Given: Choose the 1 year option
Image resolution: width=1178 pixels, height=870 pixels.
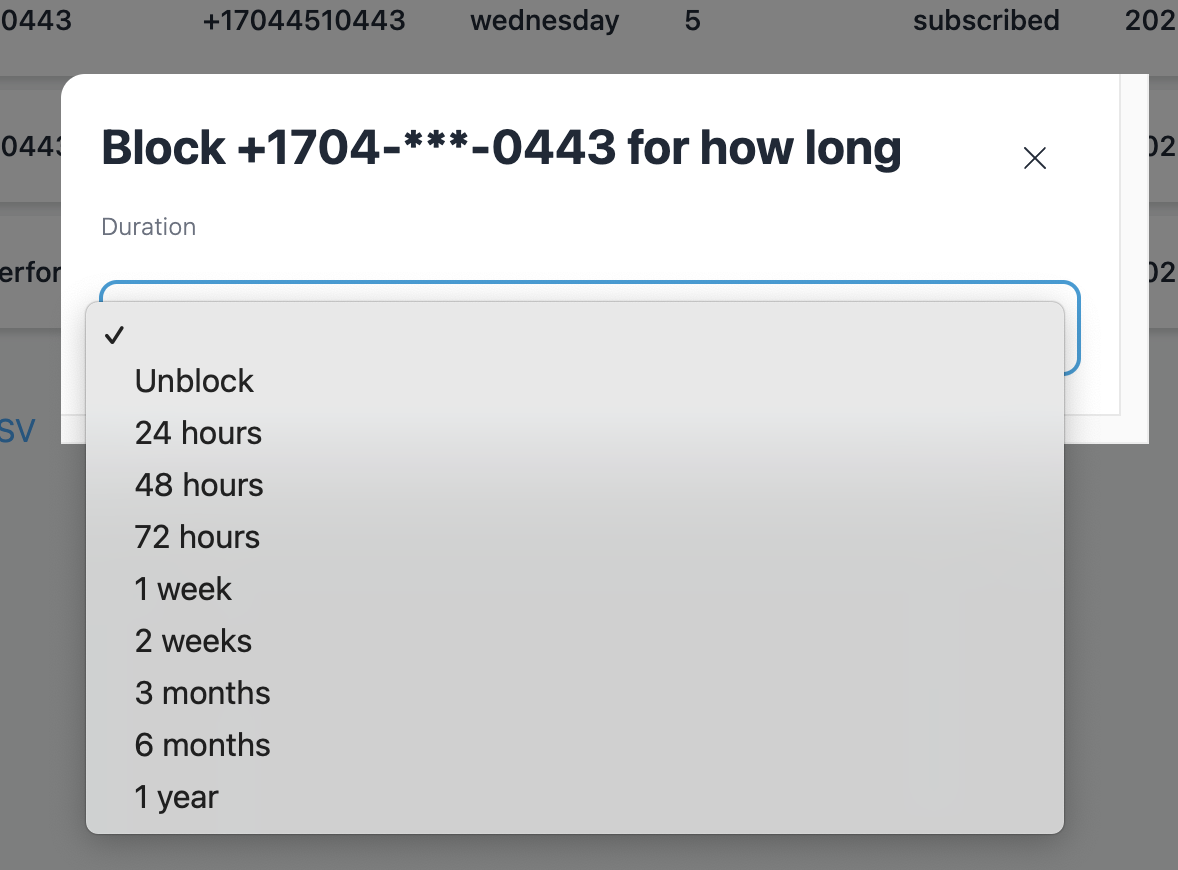Looking at the screenshot, I should [x=176, y=797].
